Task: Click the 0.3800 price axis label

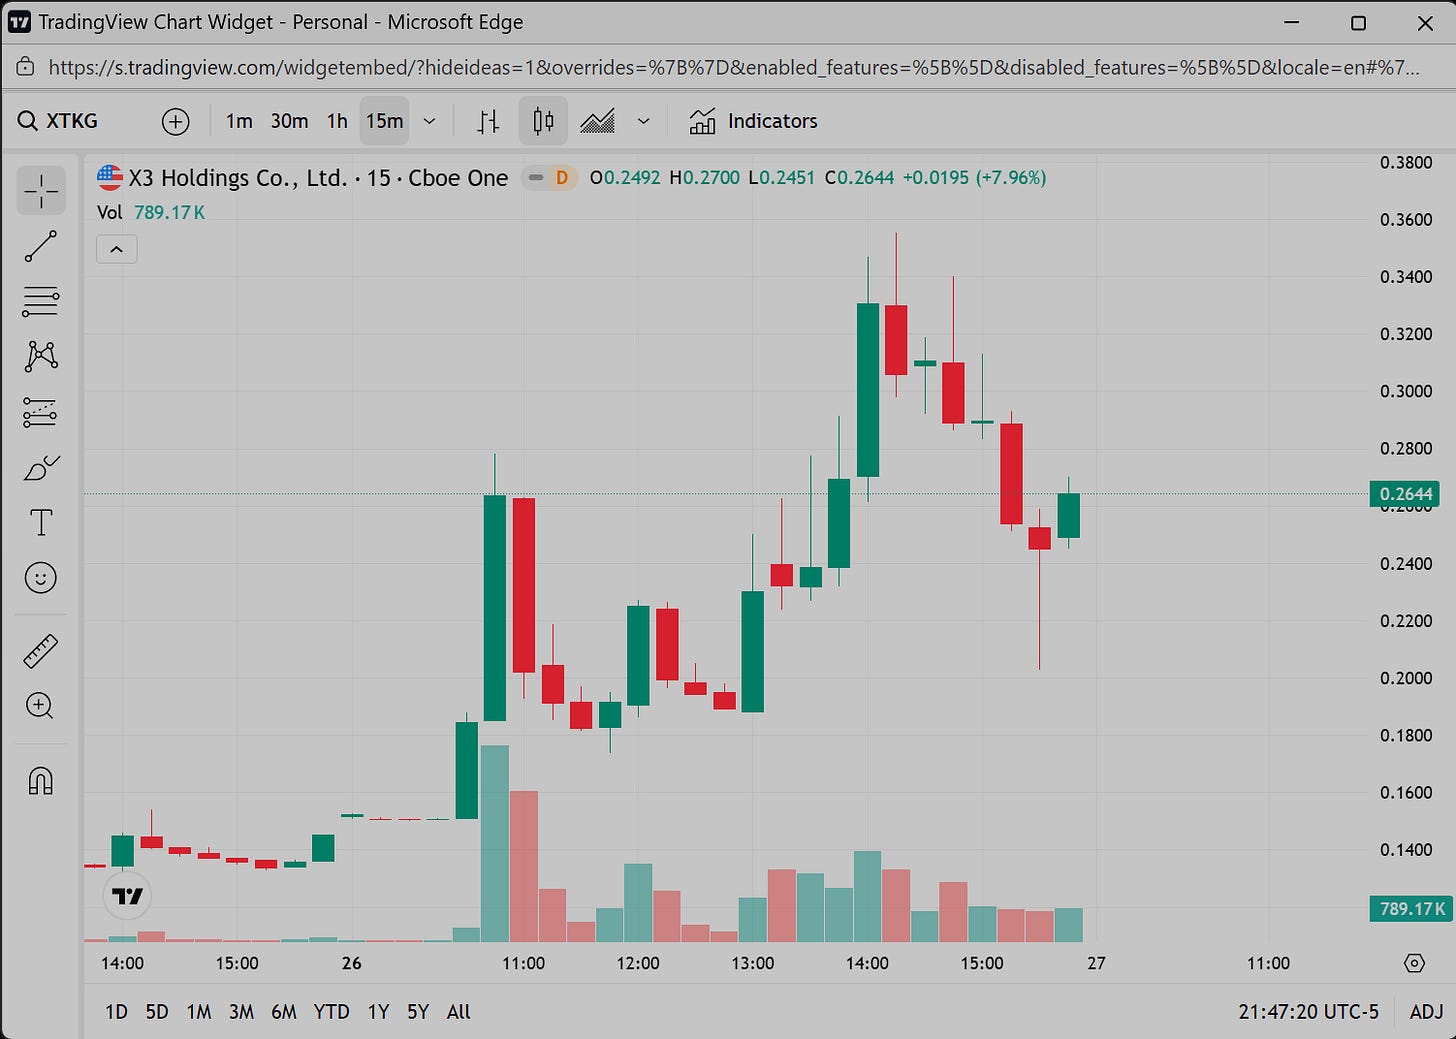Action: 1406,163
